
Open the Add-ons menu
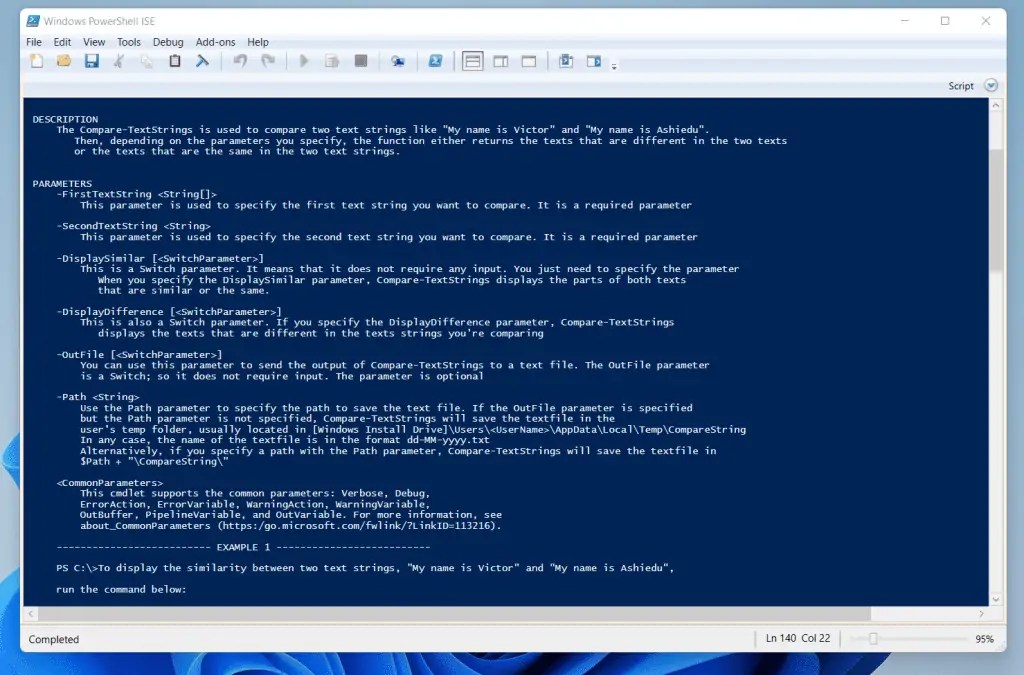(215, 42)
